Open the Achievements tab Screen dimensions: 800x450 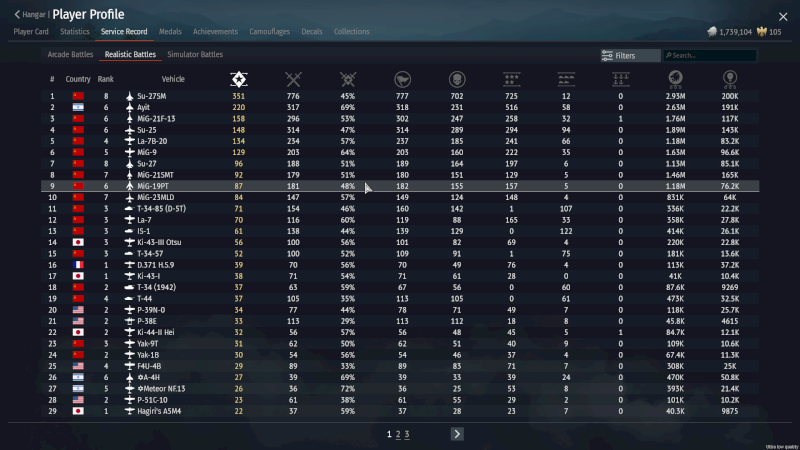tap(215, 32)
